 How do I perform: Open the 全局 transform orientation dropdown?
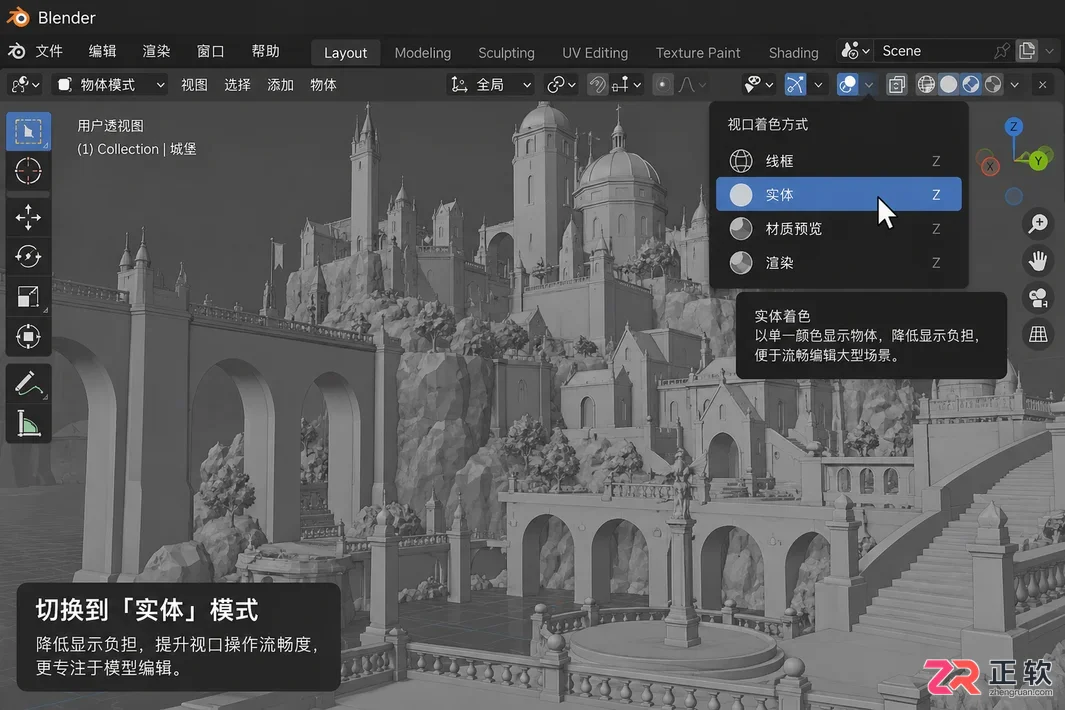coord(490,85)
